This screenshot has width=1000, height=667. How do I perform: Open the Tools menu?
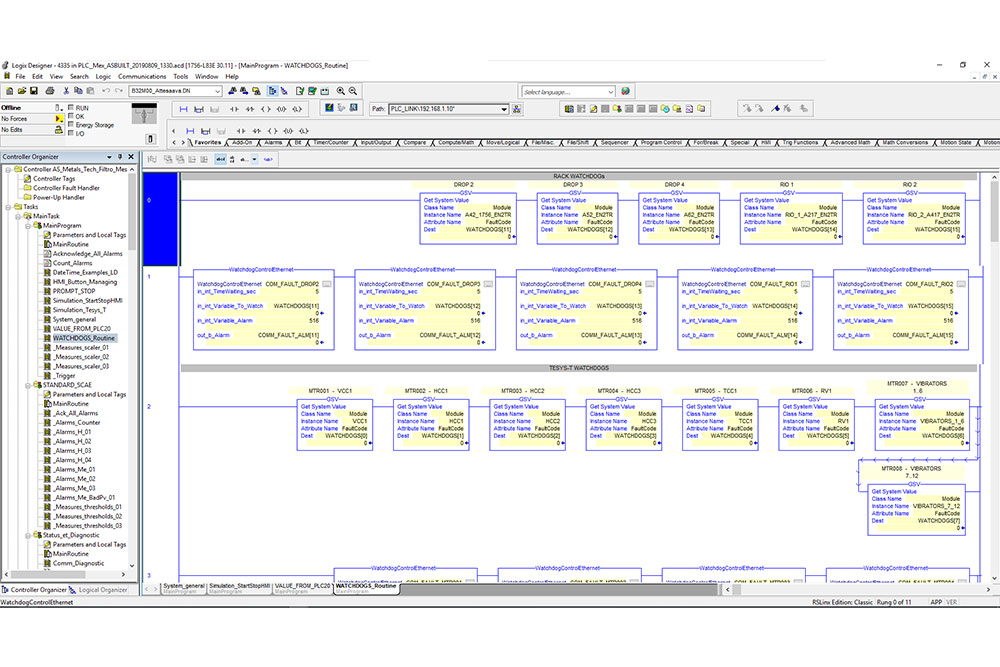pos(181,77)
